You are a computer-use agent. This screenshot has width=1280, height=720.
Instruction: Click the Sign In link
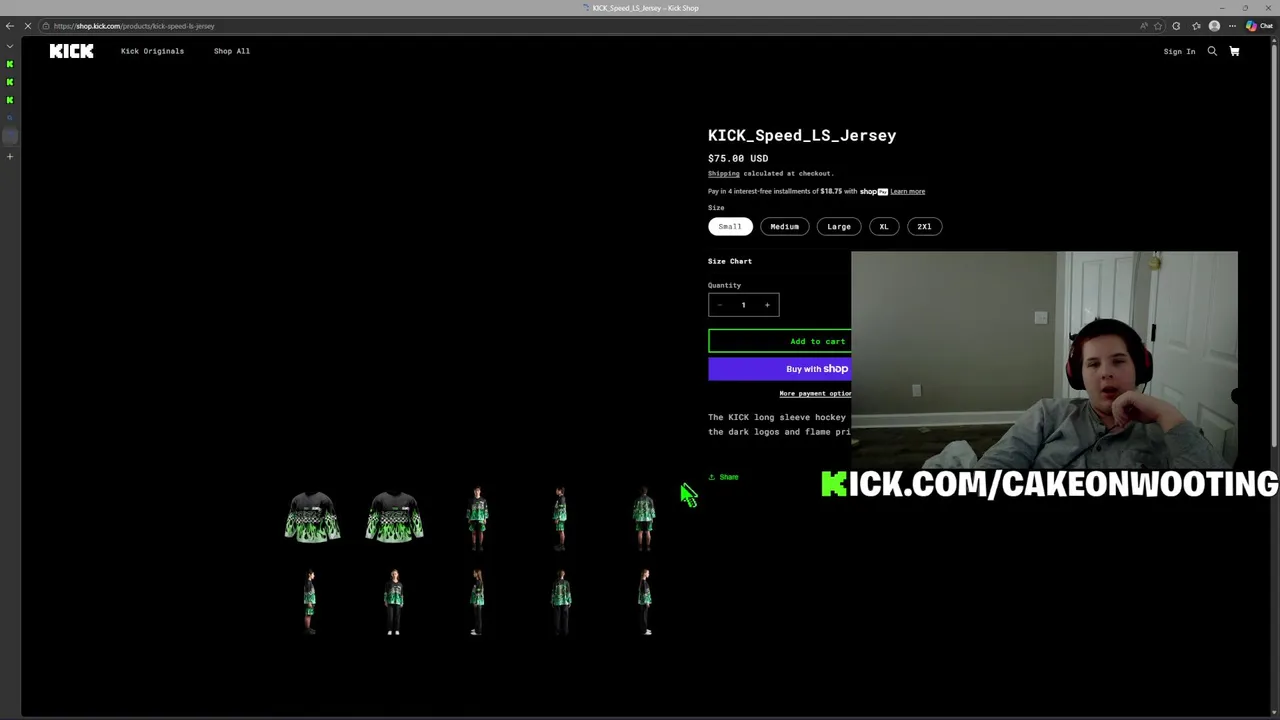point(1179,51)
